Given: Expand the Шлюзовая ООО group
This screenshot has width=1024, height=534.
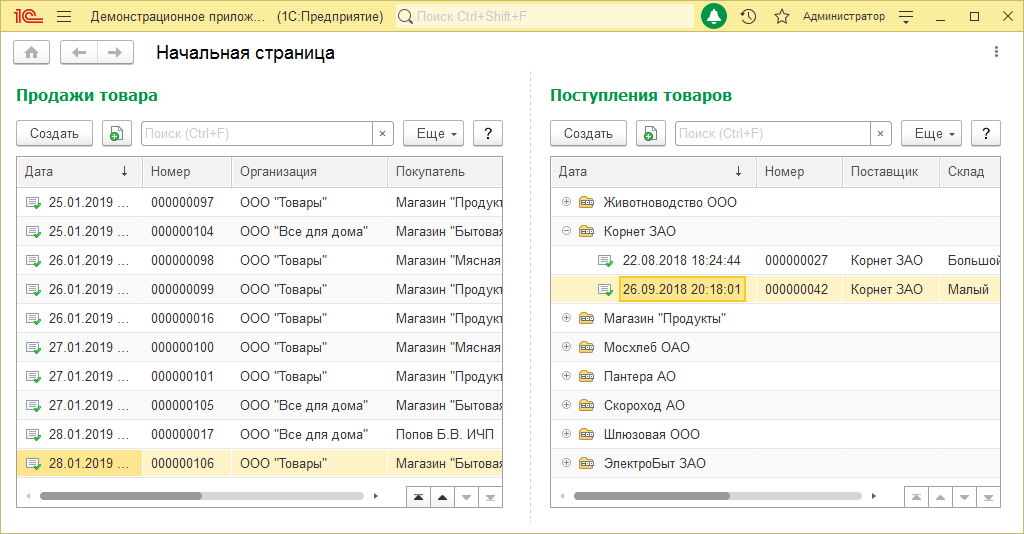Looking at the screenshot, I should (x=566, y=433).
